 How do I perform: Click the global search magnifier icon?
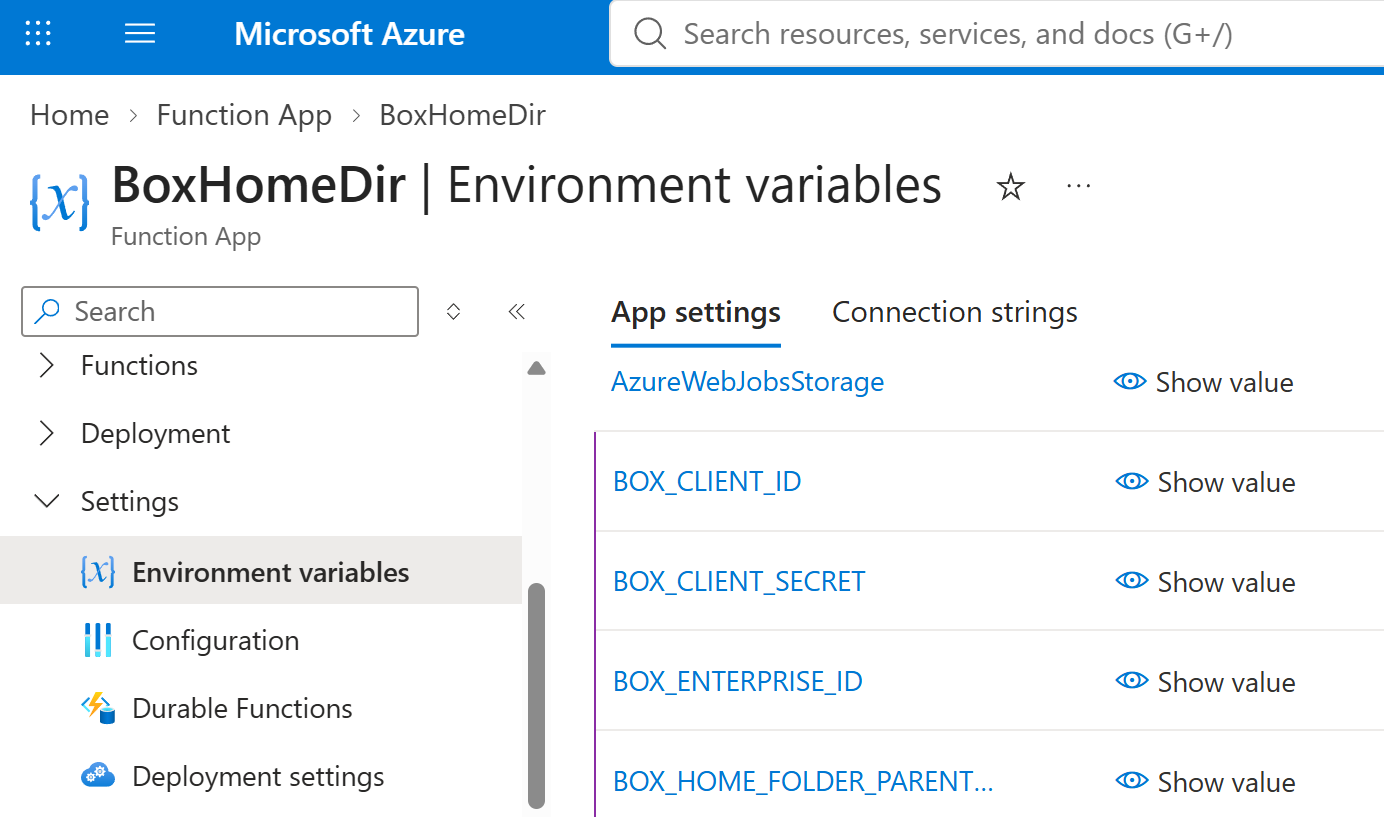tap(650, 34)
